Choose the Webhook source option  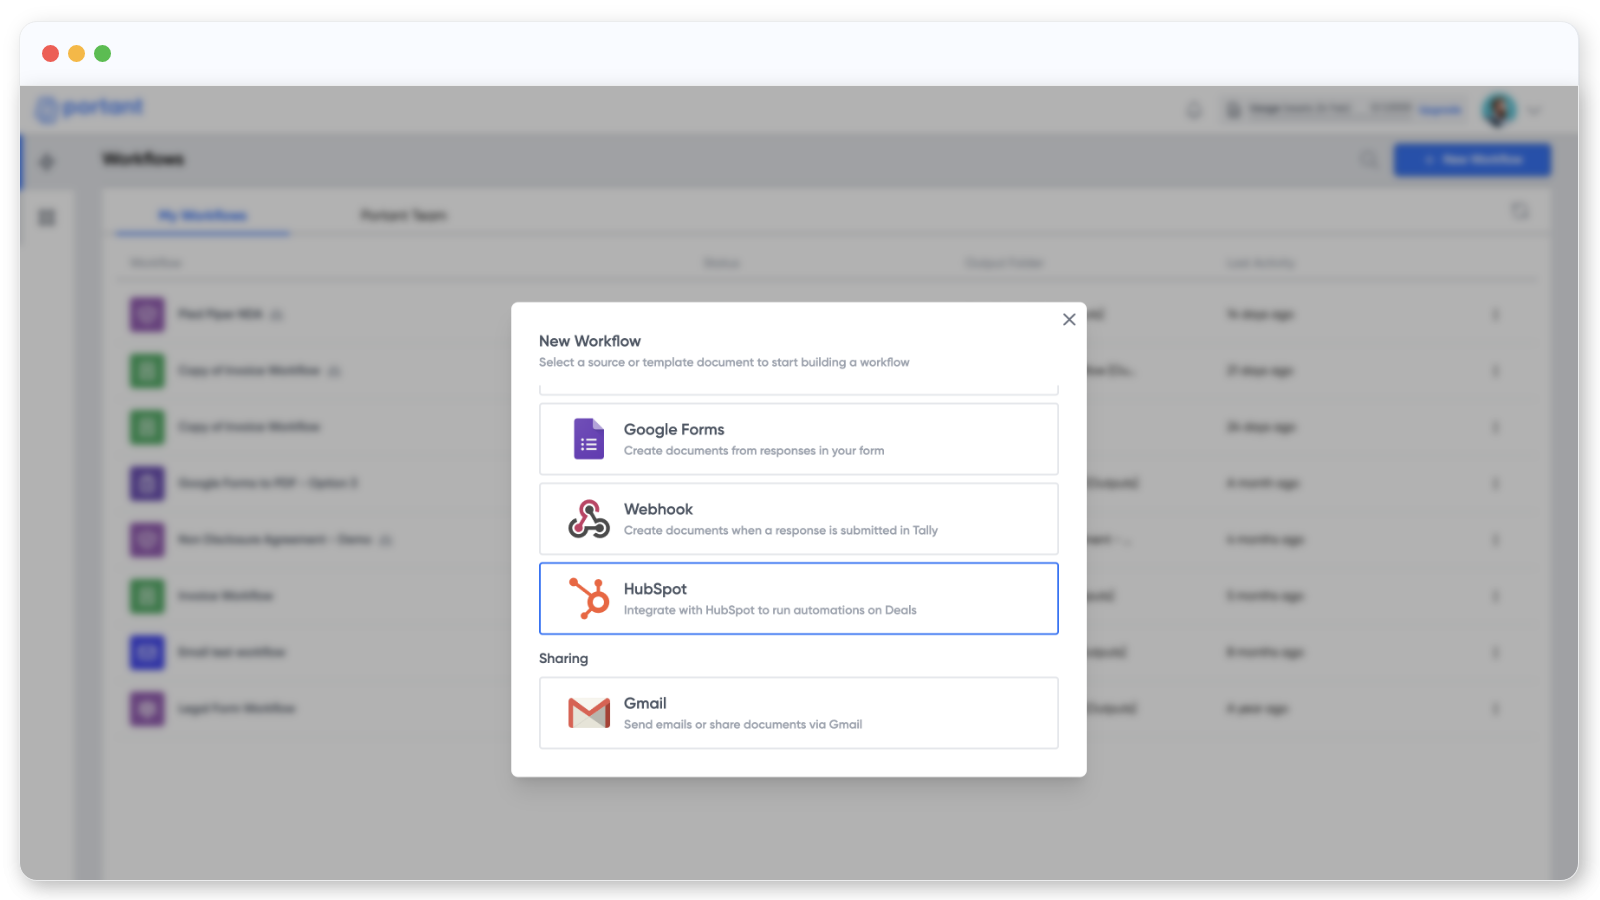(x=799, y=519)
